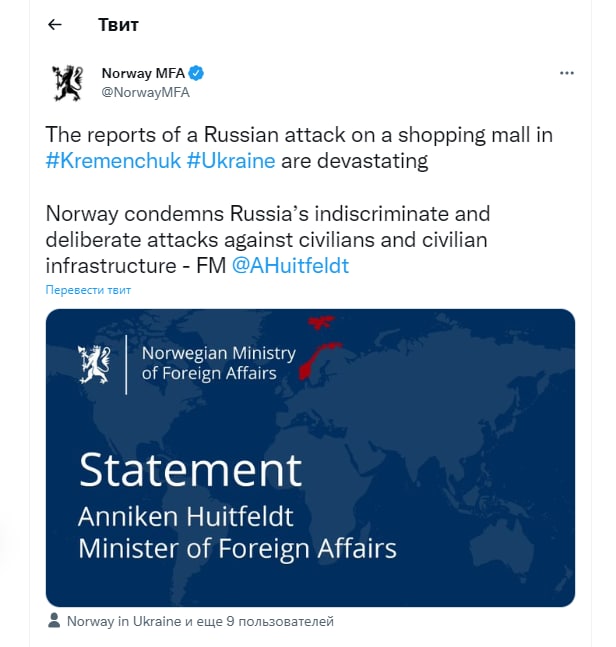616x647 pixels.
Task: Open the #Kremenchuk hashtag
Action: (113, 161)
